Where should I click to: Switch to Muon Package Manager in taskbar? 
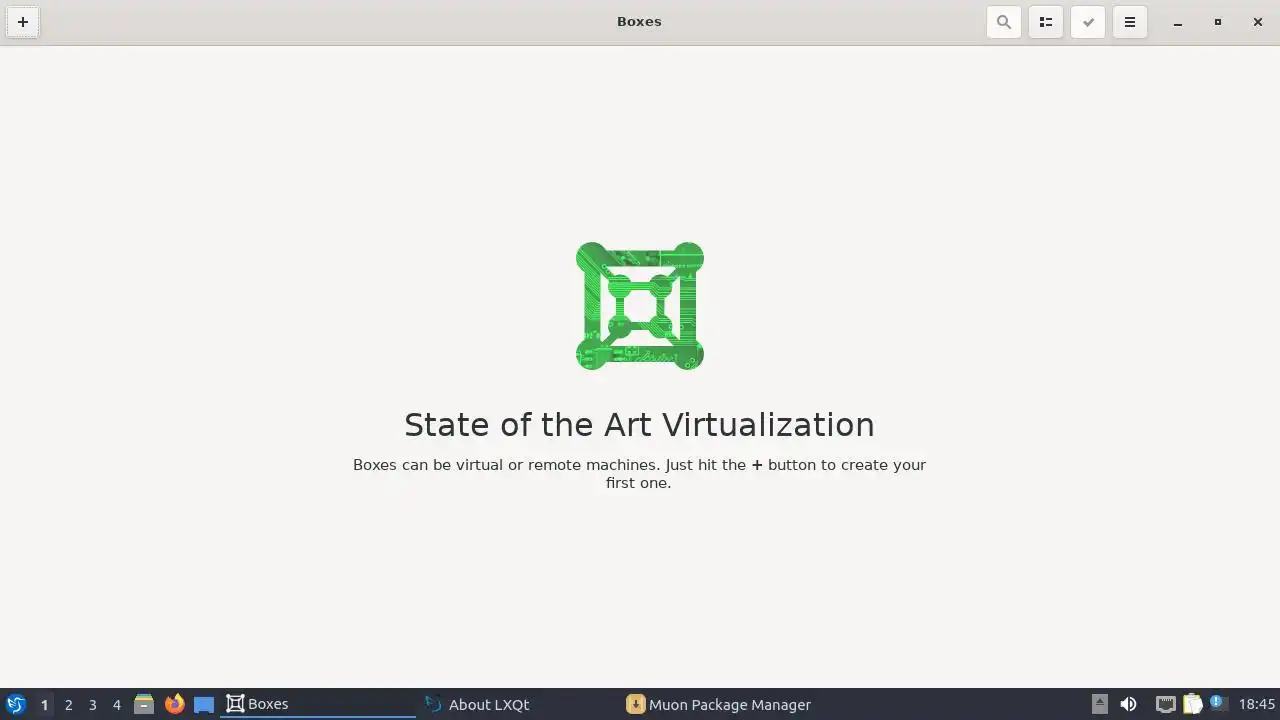coord(720,704)
